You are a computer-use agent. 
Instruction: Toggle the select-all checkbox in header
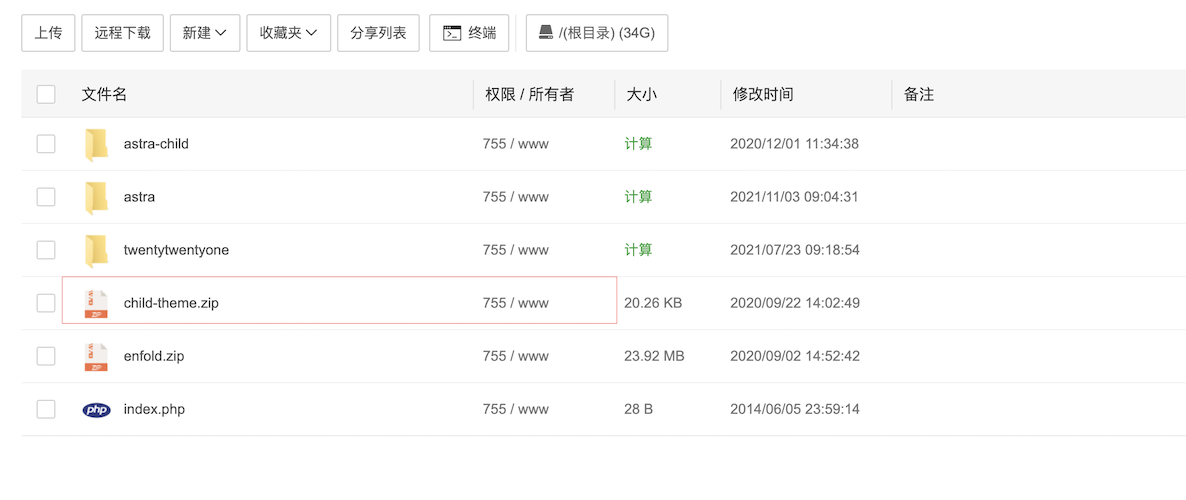pyautogui.click(x=46, y=94)
